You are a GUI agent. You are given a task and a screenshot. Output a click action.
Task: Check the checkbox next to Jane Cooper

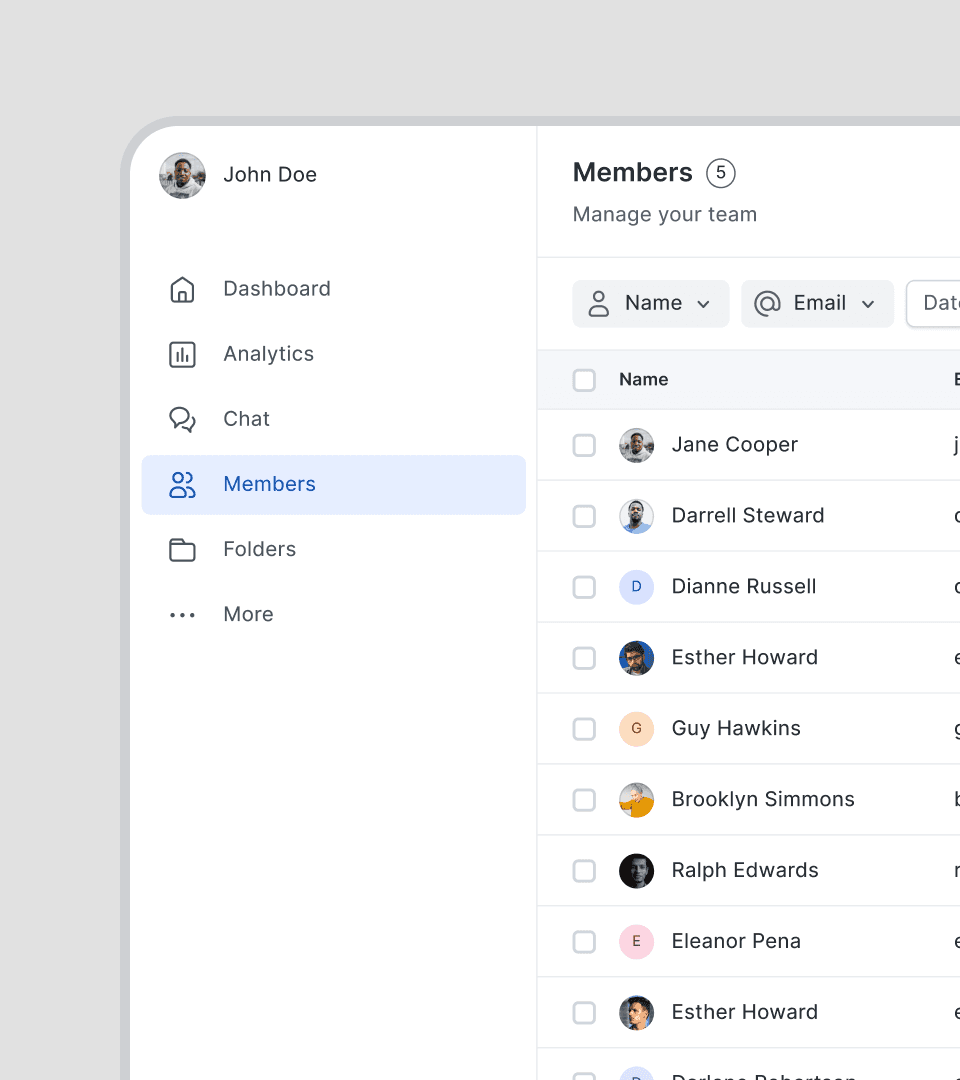584,445
